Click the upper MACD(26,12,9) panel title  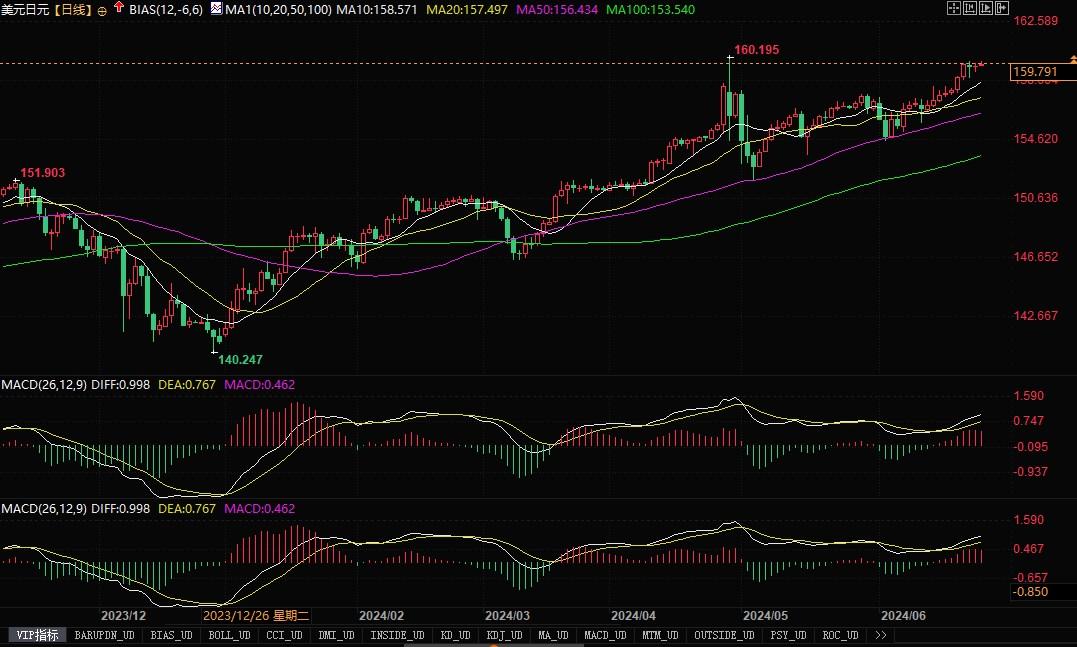click(x=44, y=385)
